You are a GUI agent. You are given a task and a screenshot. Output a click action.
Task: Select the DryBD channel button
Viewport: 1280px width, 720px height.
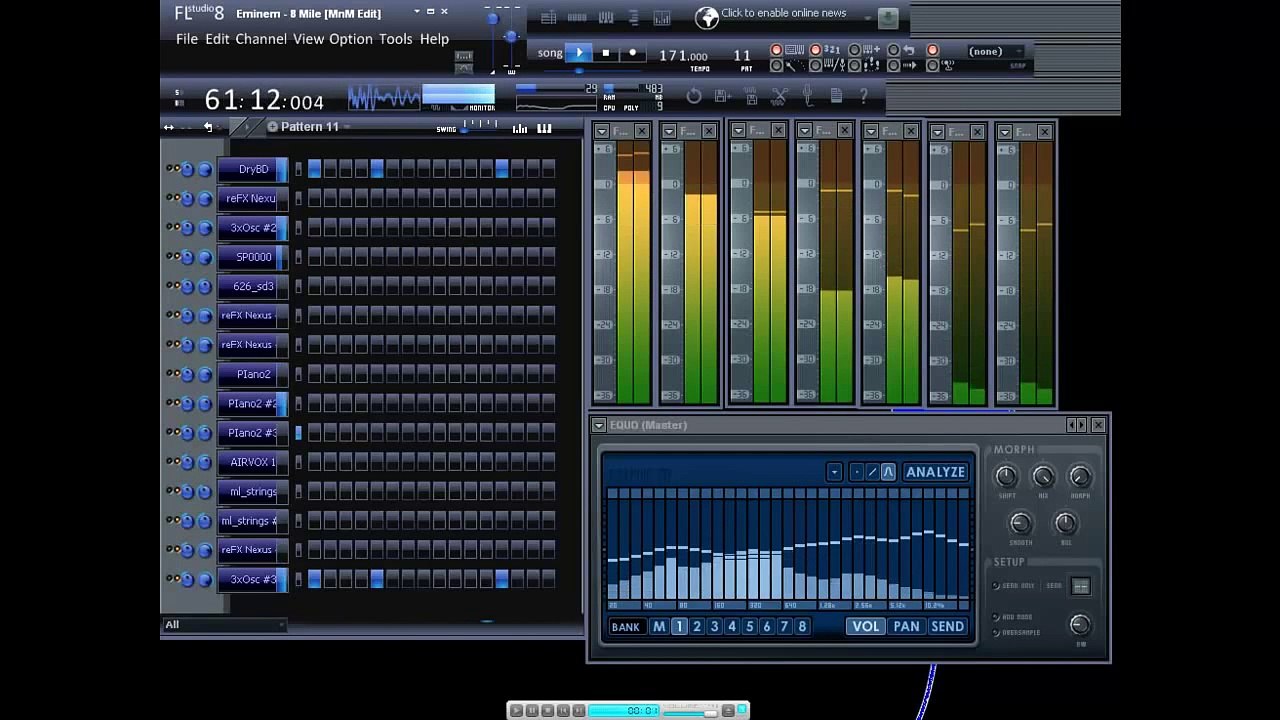tap(253, 170)
